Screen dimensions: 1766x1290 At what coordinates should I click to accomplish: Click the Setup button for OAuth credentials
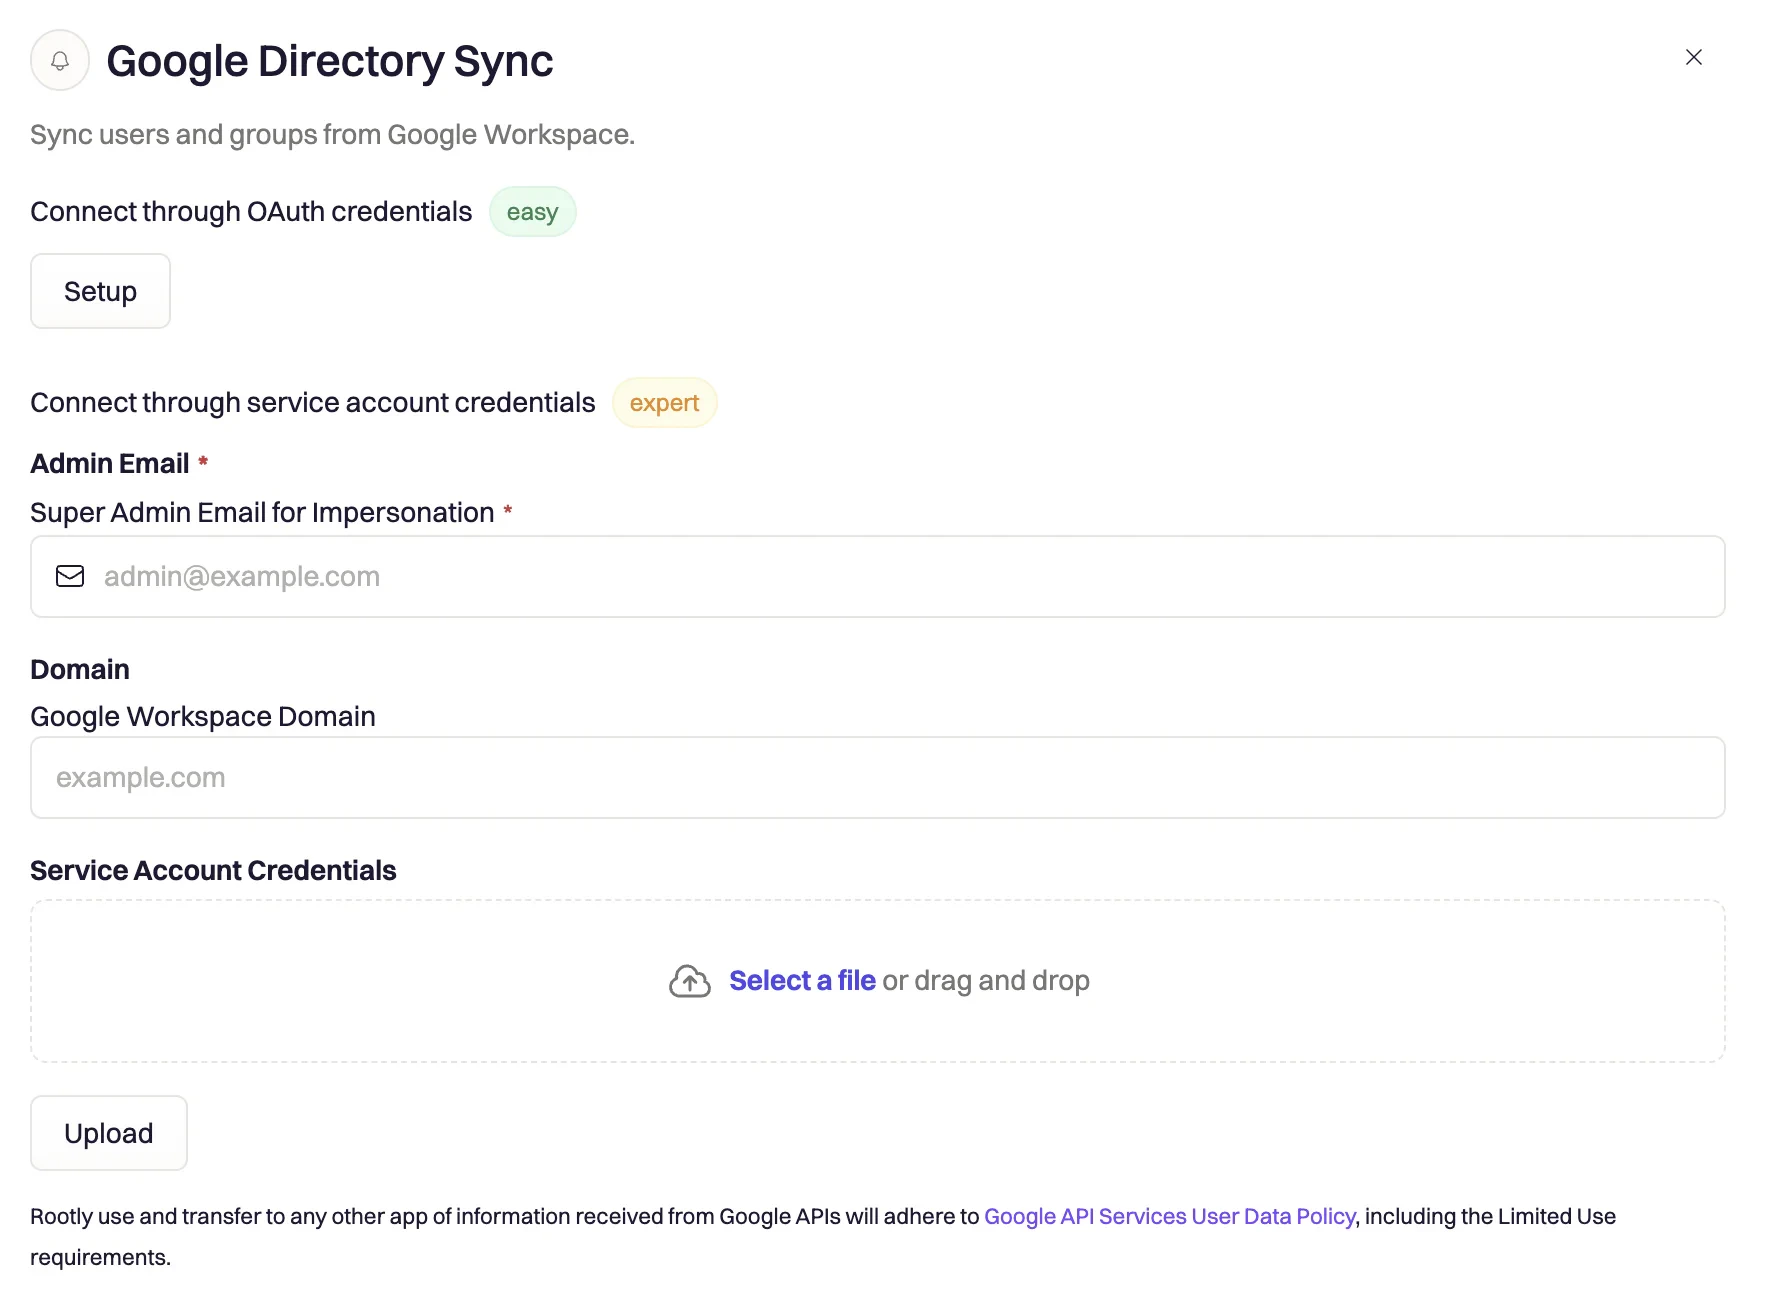[x=100, y=291]
